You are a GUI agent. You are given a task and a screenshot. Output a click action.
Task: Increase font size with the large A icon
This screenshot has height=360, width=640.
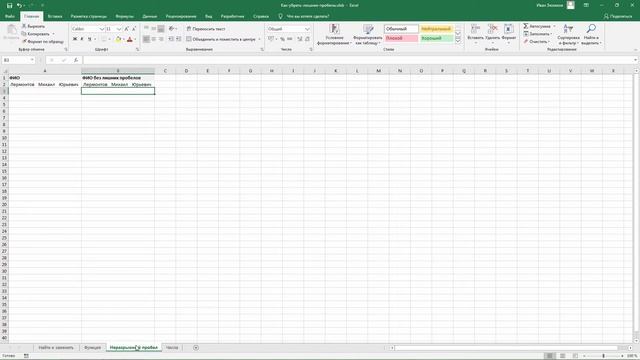point(127,29)
